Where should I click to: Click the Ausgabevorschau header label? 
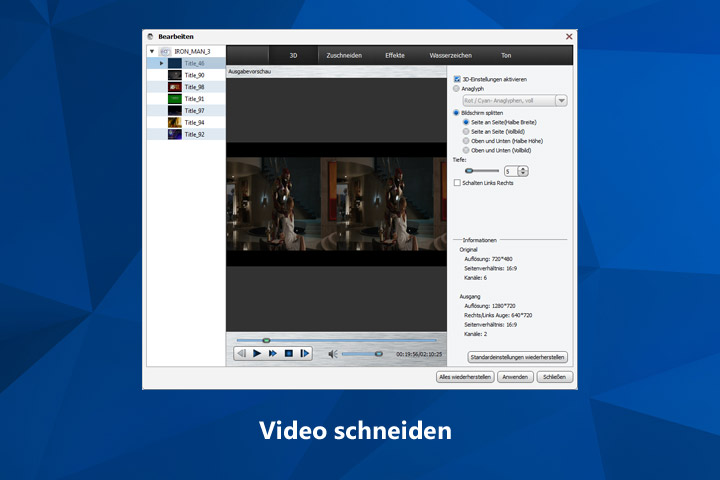(249, 72)
